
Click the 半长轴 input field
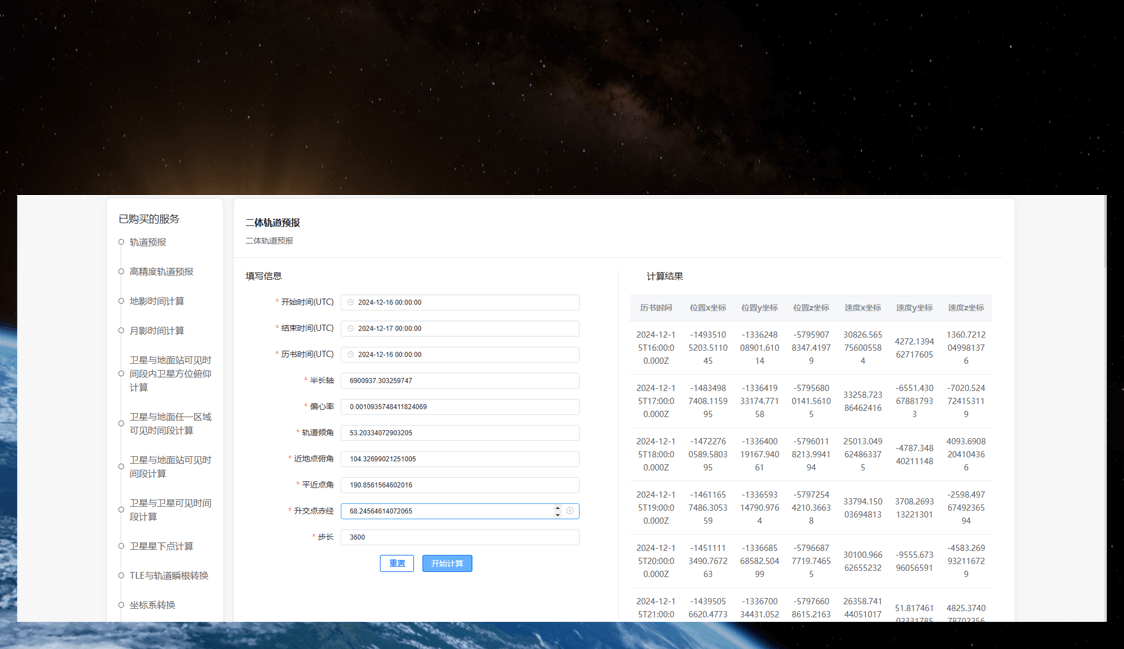click(x=460, y=381)
